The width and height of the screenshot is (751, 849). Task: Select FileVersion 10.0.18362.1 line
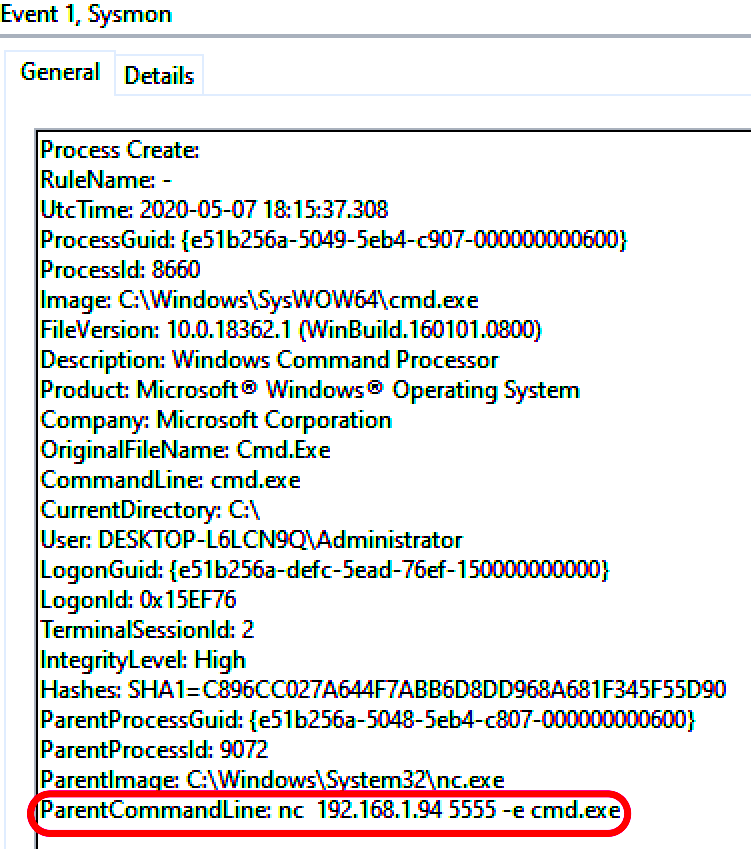pyautogui.click(x=291, y=330)
